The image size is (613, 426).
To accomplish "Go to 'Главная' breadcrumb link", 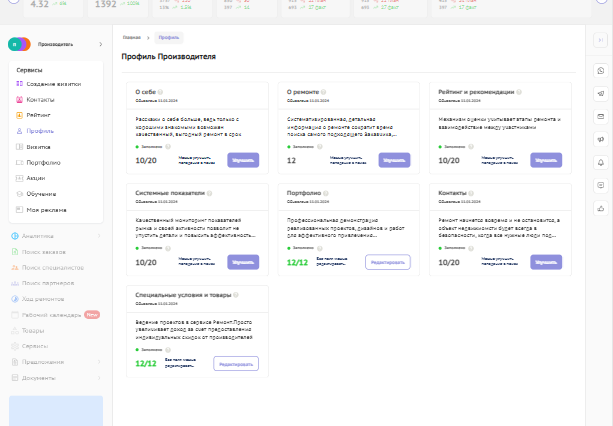I will (132, 38).
